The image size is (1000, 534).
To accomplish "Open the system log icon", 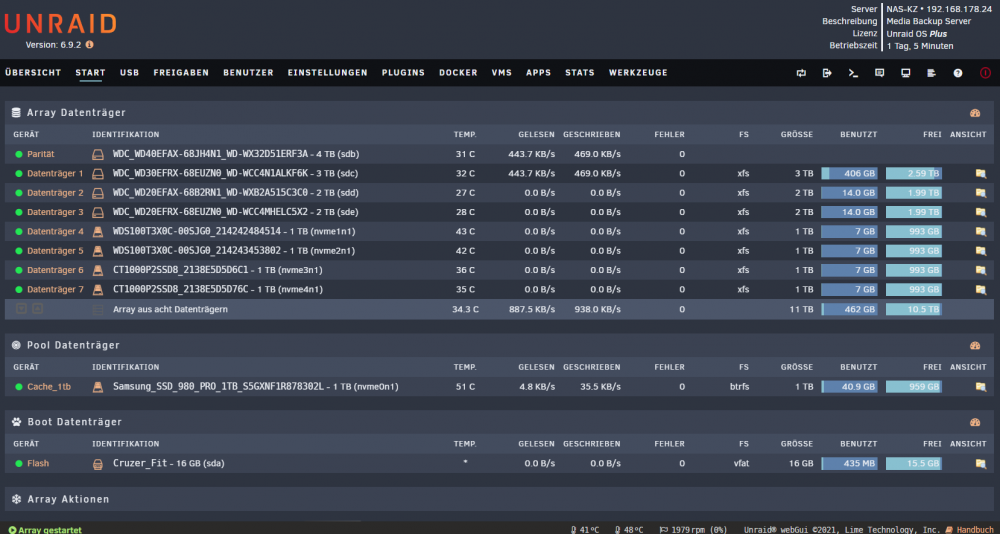I will pos(932,73).
